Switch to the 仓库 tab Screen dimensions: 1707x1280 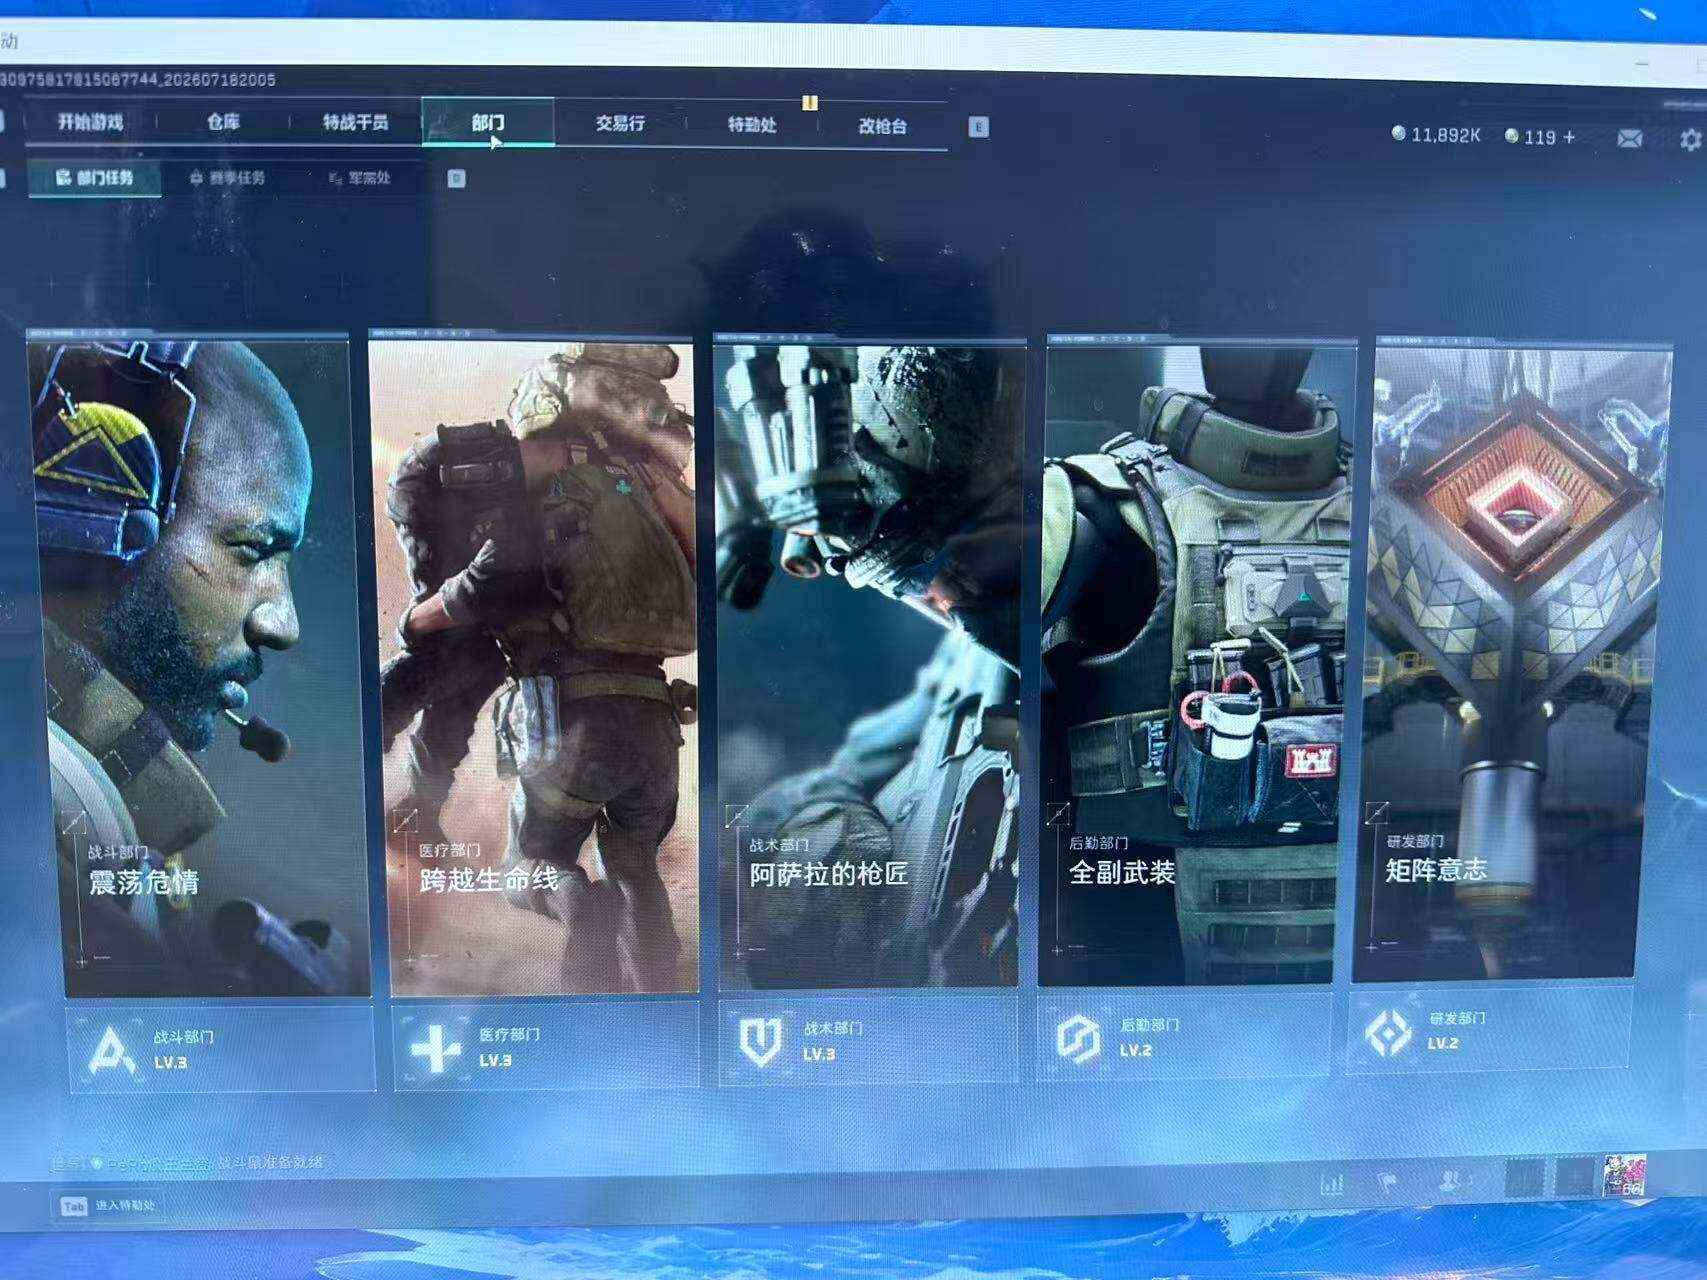coord(223,122)
